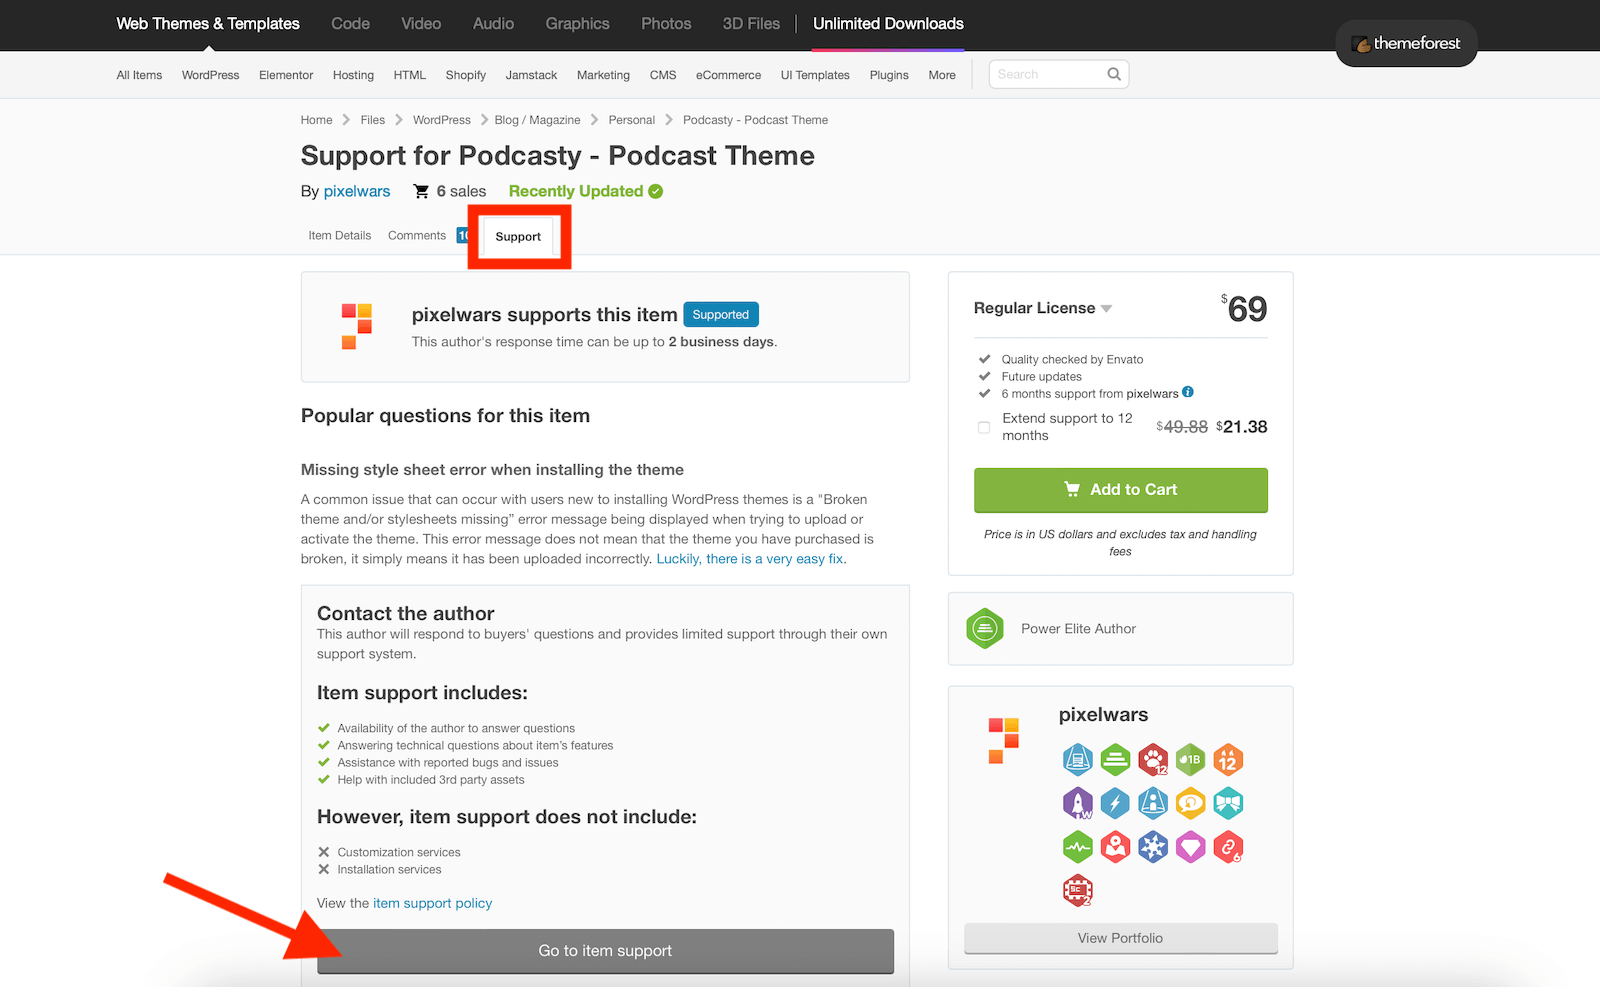Select All Items in the category bar
The height and width of the screenshot is (987, 1600).
pyautogui.click(x=139, y=75)
